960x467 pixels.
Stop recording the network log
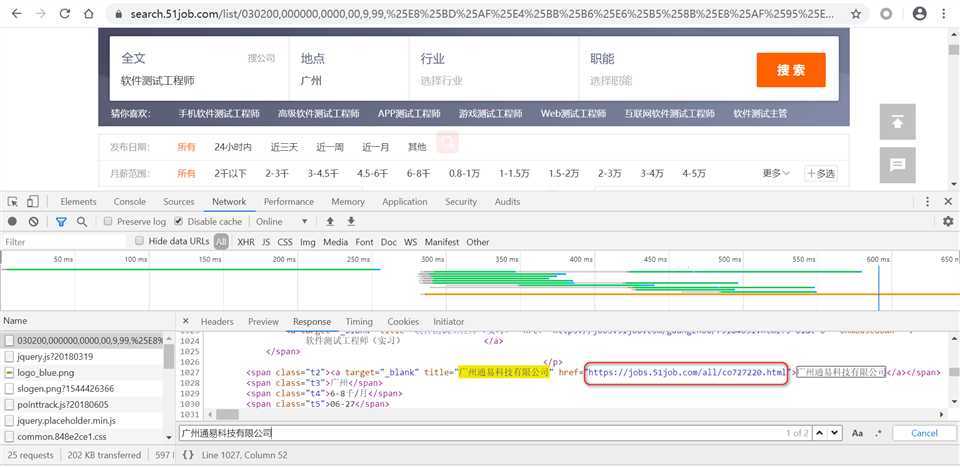click(12, 222)
